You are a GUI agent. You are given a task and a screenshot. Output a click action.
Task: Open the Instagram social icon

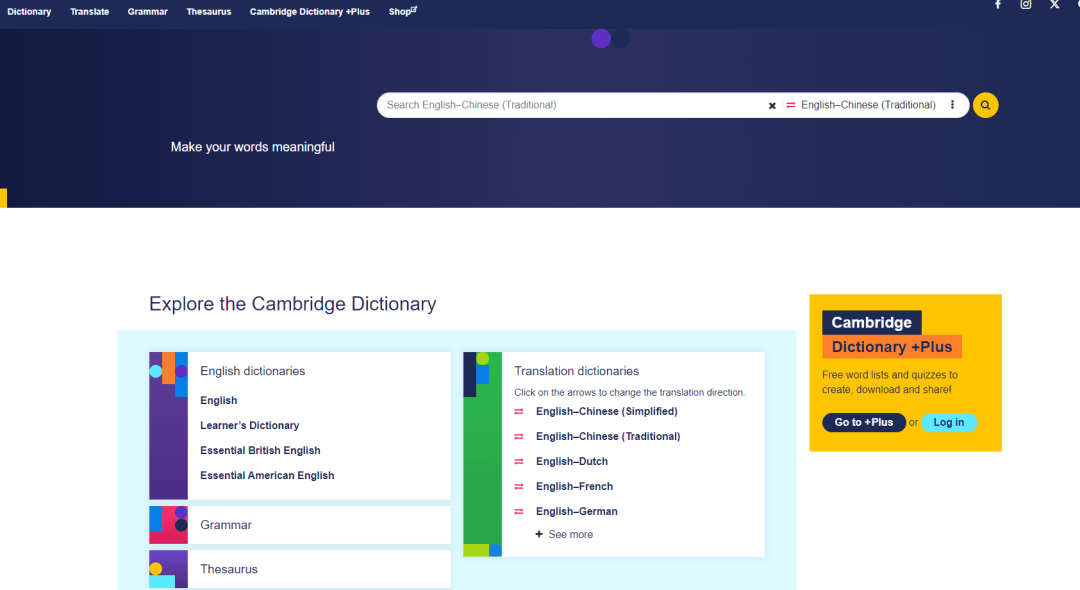click(x=1026, y=5)
